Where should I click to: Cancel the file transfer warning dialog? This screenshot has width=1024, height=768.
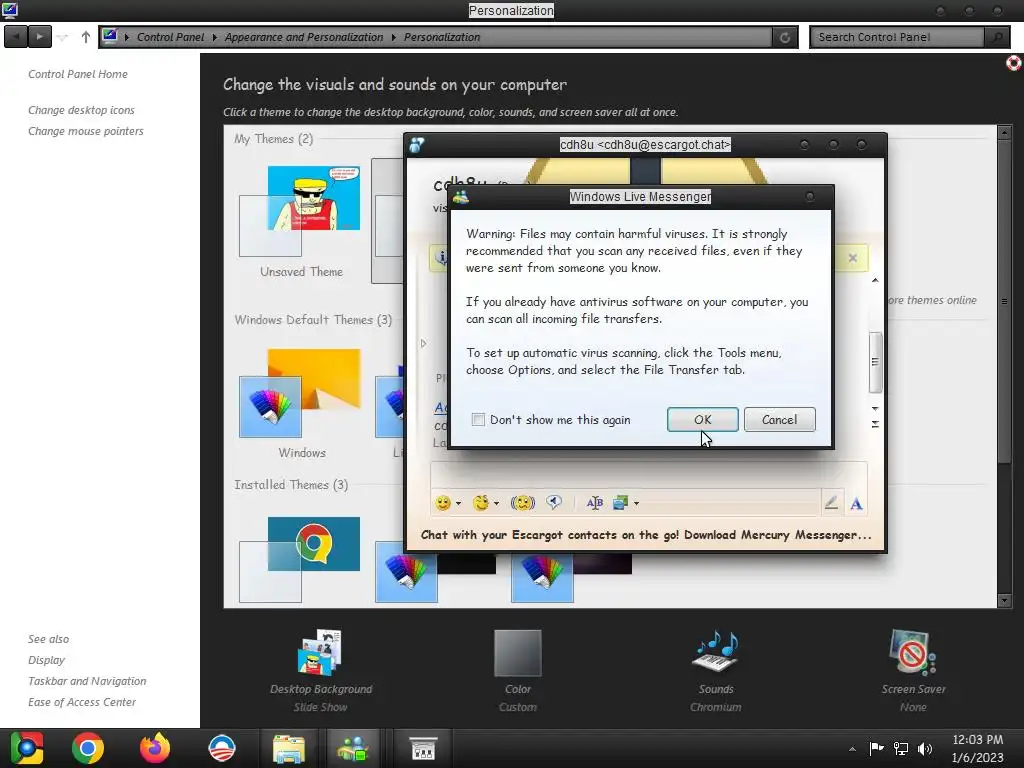[779, 419]
